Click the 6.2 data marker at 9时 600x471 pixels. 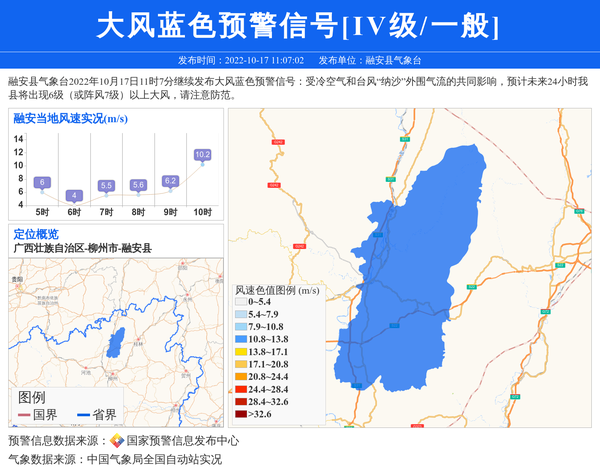pyautogui.click(x=170, y=181)
